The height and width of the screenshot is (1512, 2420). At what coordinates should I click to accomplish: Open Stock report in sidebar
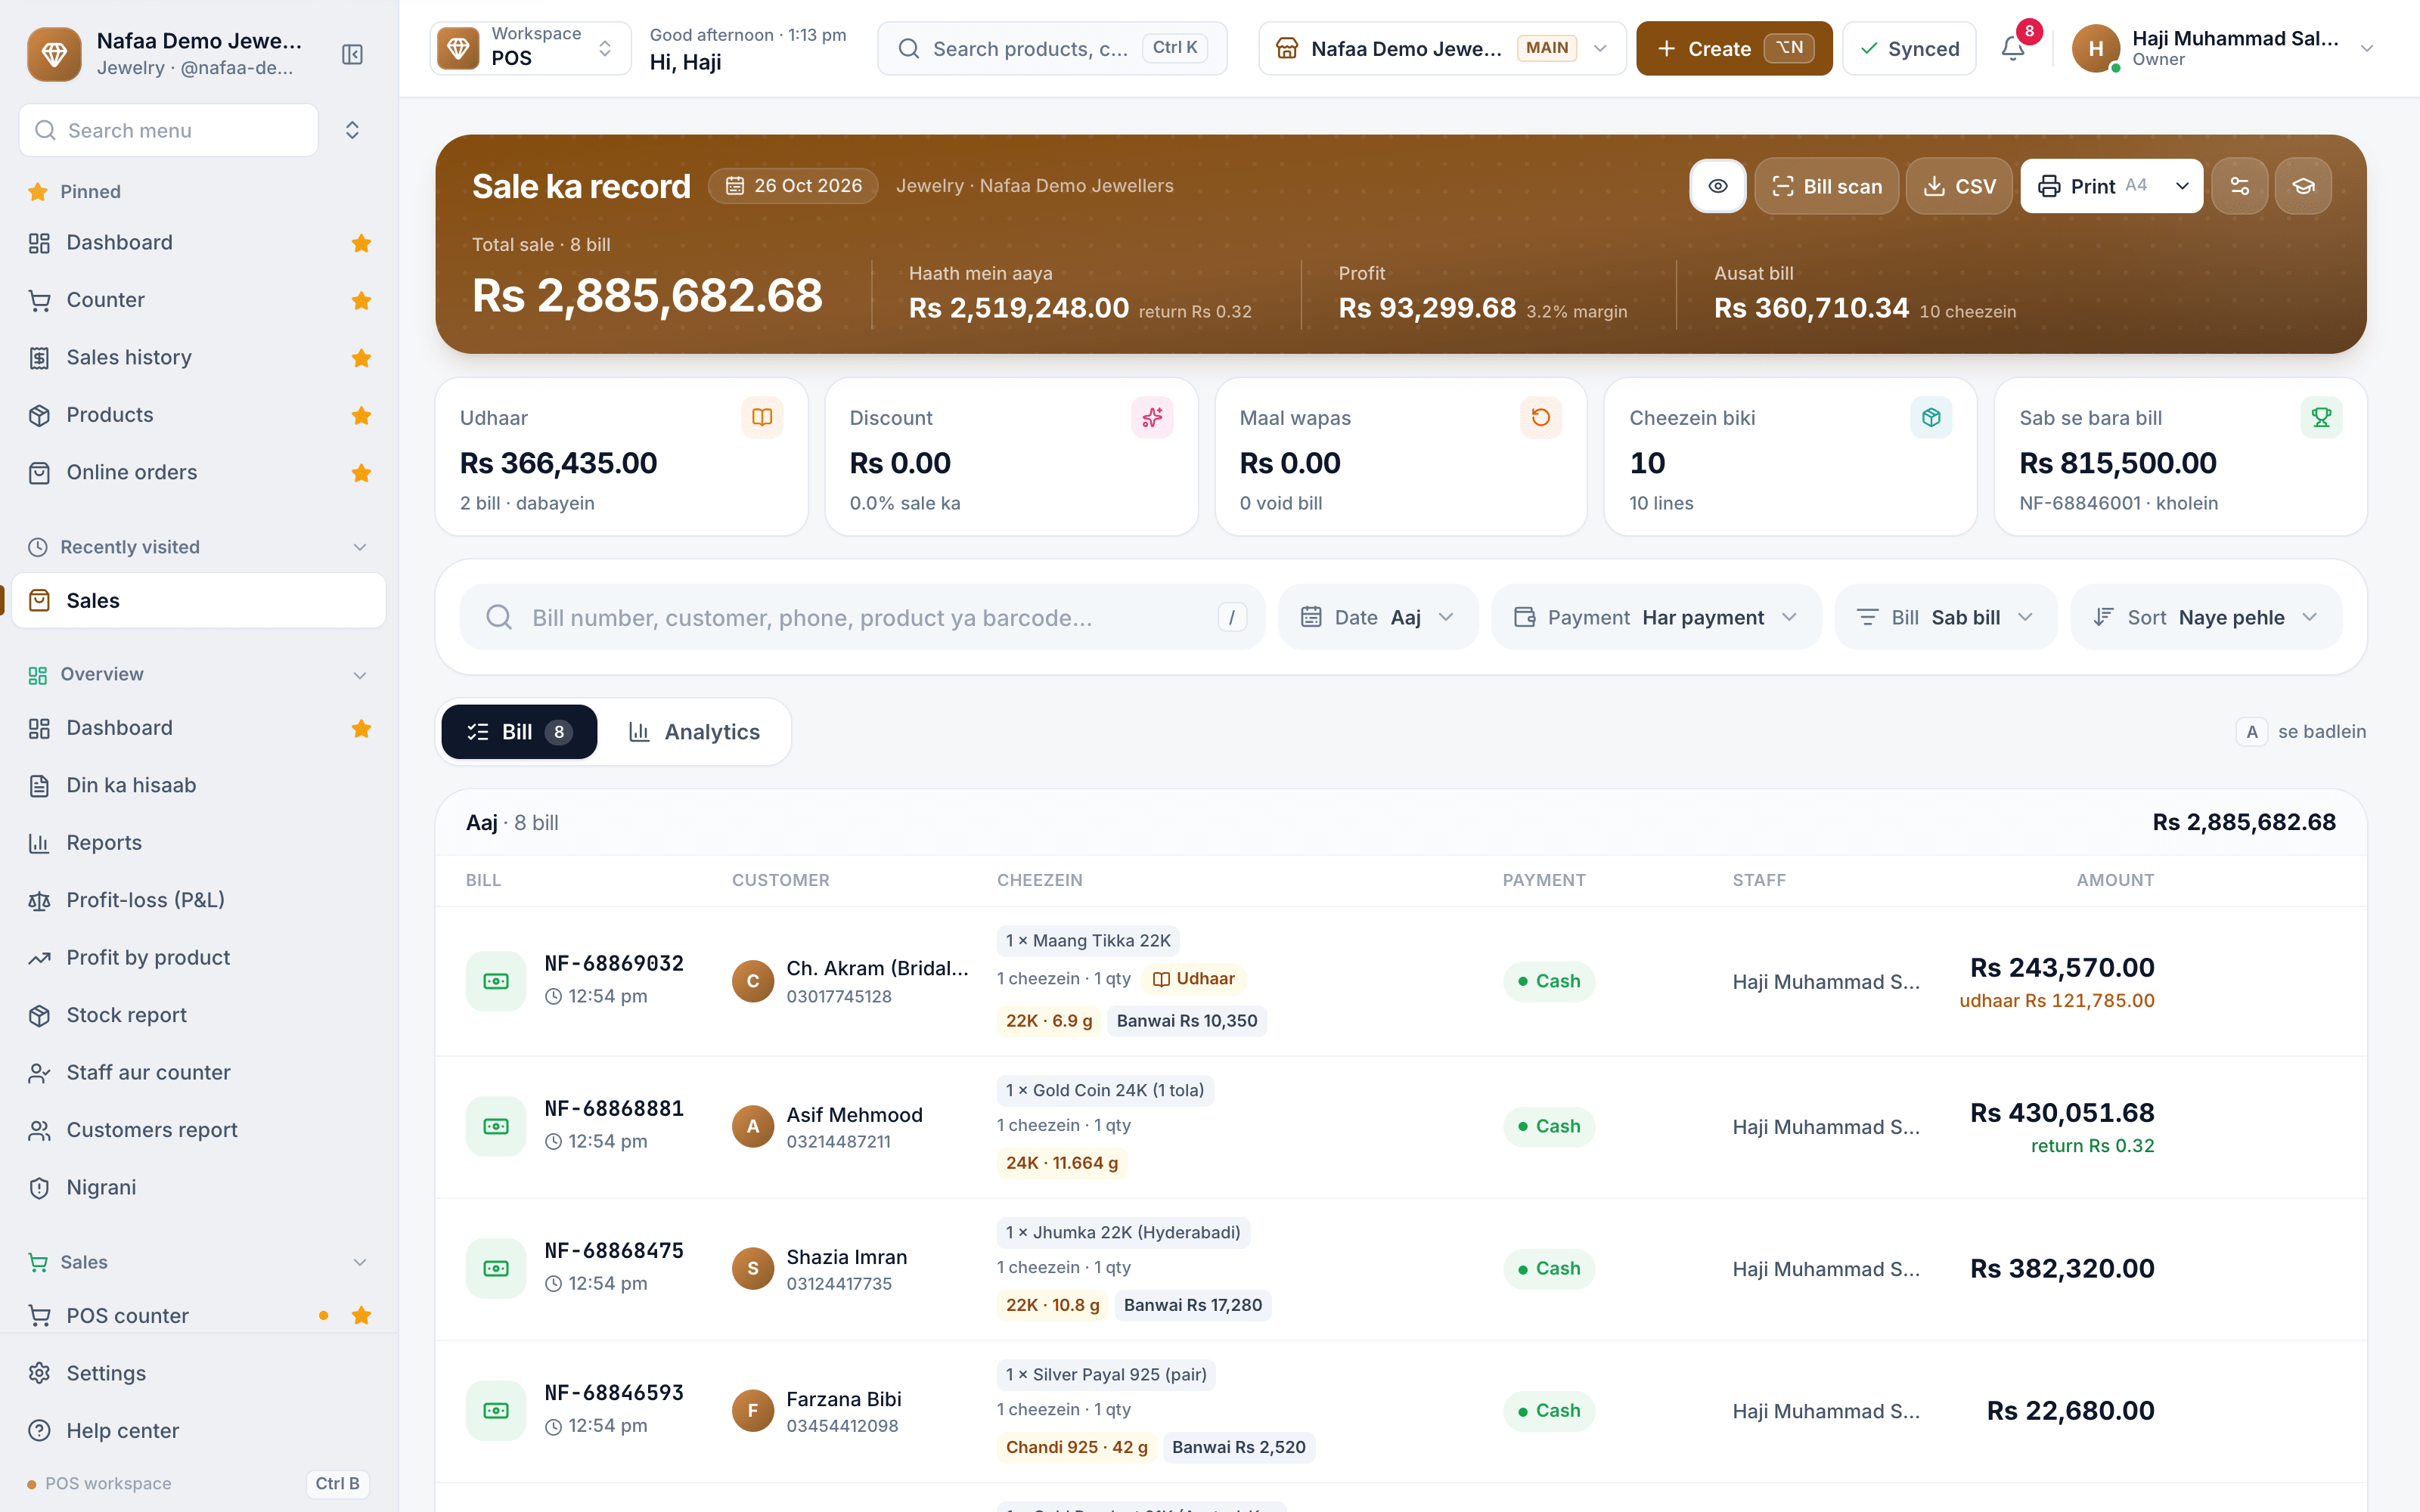(x=199, y=1015)
